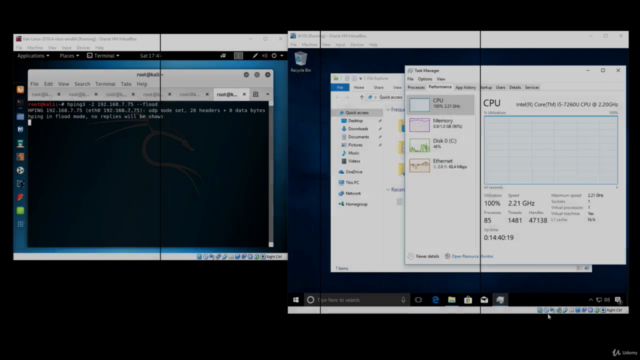The image size is (640, 360).
Task: Open Mail app from taskbar
Action: click(484, 300)
